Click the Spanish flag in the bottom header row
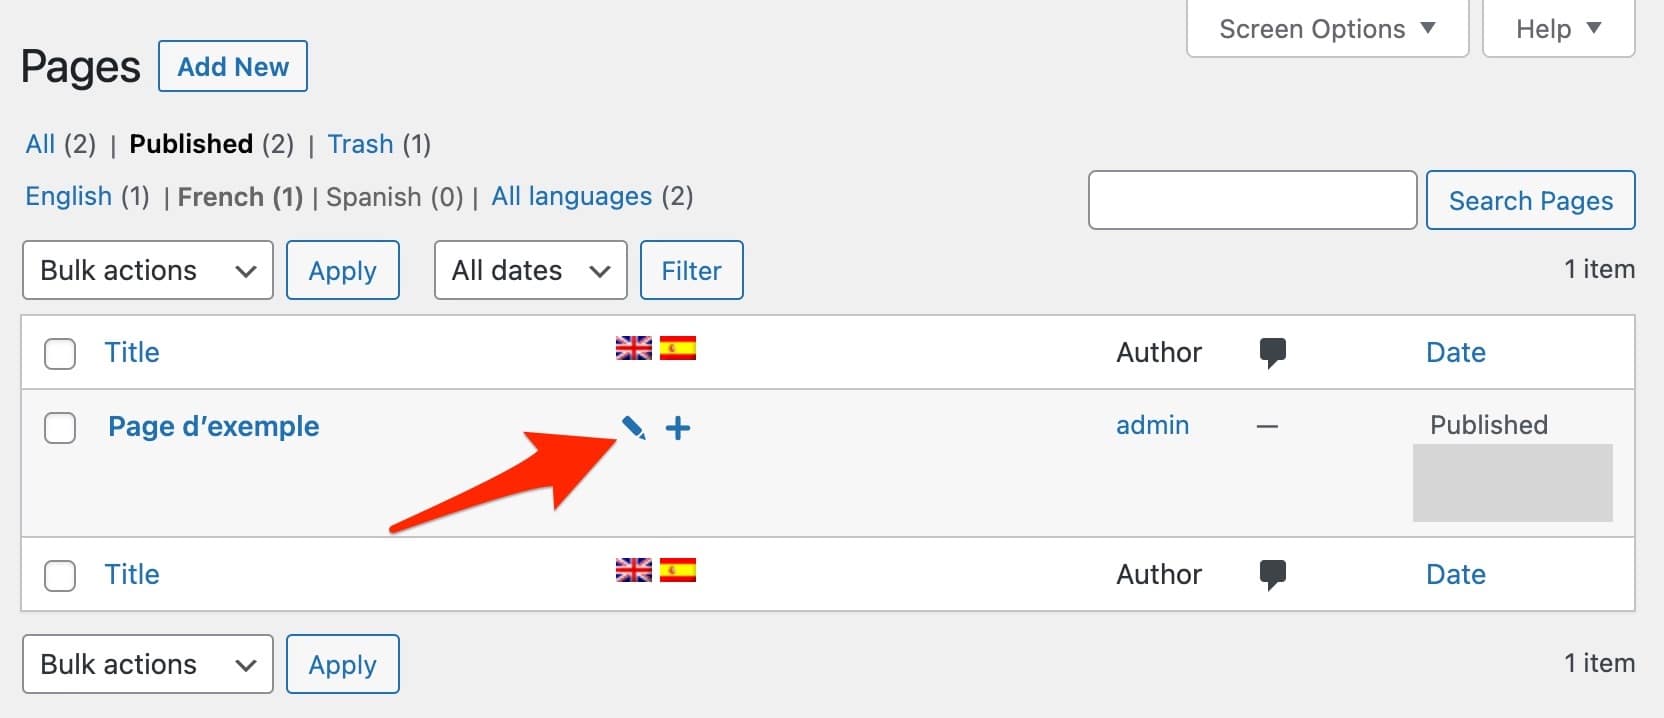 678,571
